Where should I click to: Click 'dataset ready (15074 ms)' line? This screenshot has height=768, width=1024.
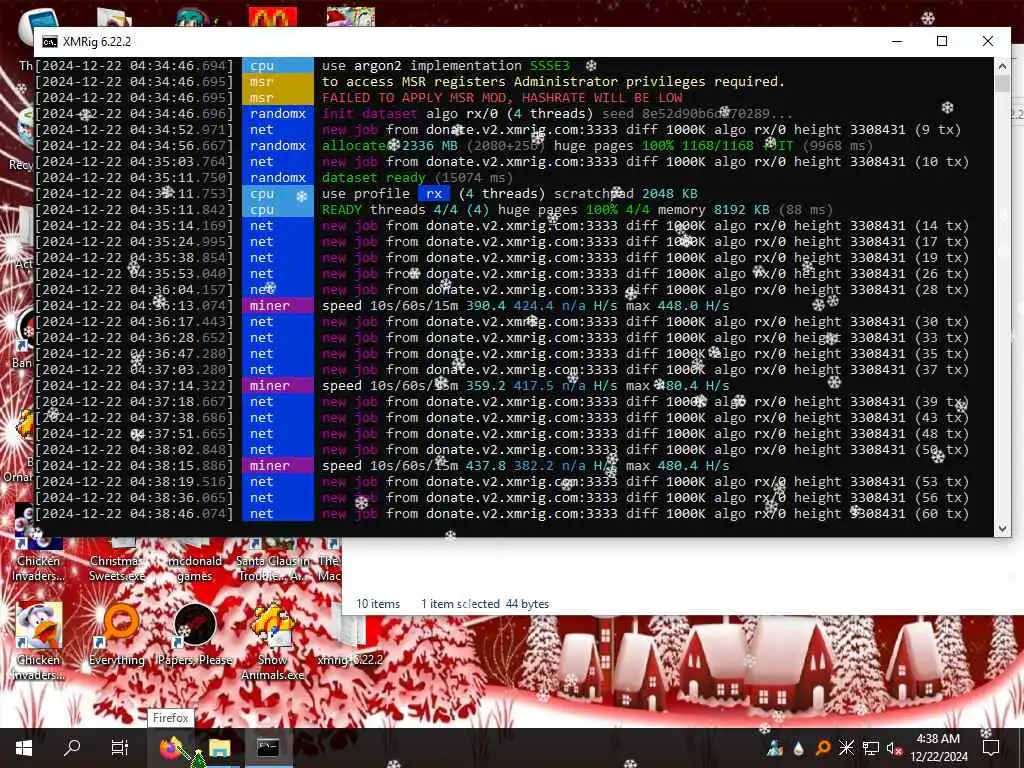pyautogui.click(x=417, y=178)
